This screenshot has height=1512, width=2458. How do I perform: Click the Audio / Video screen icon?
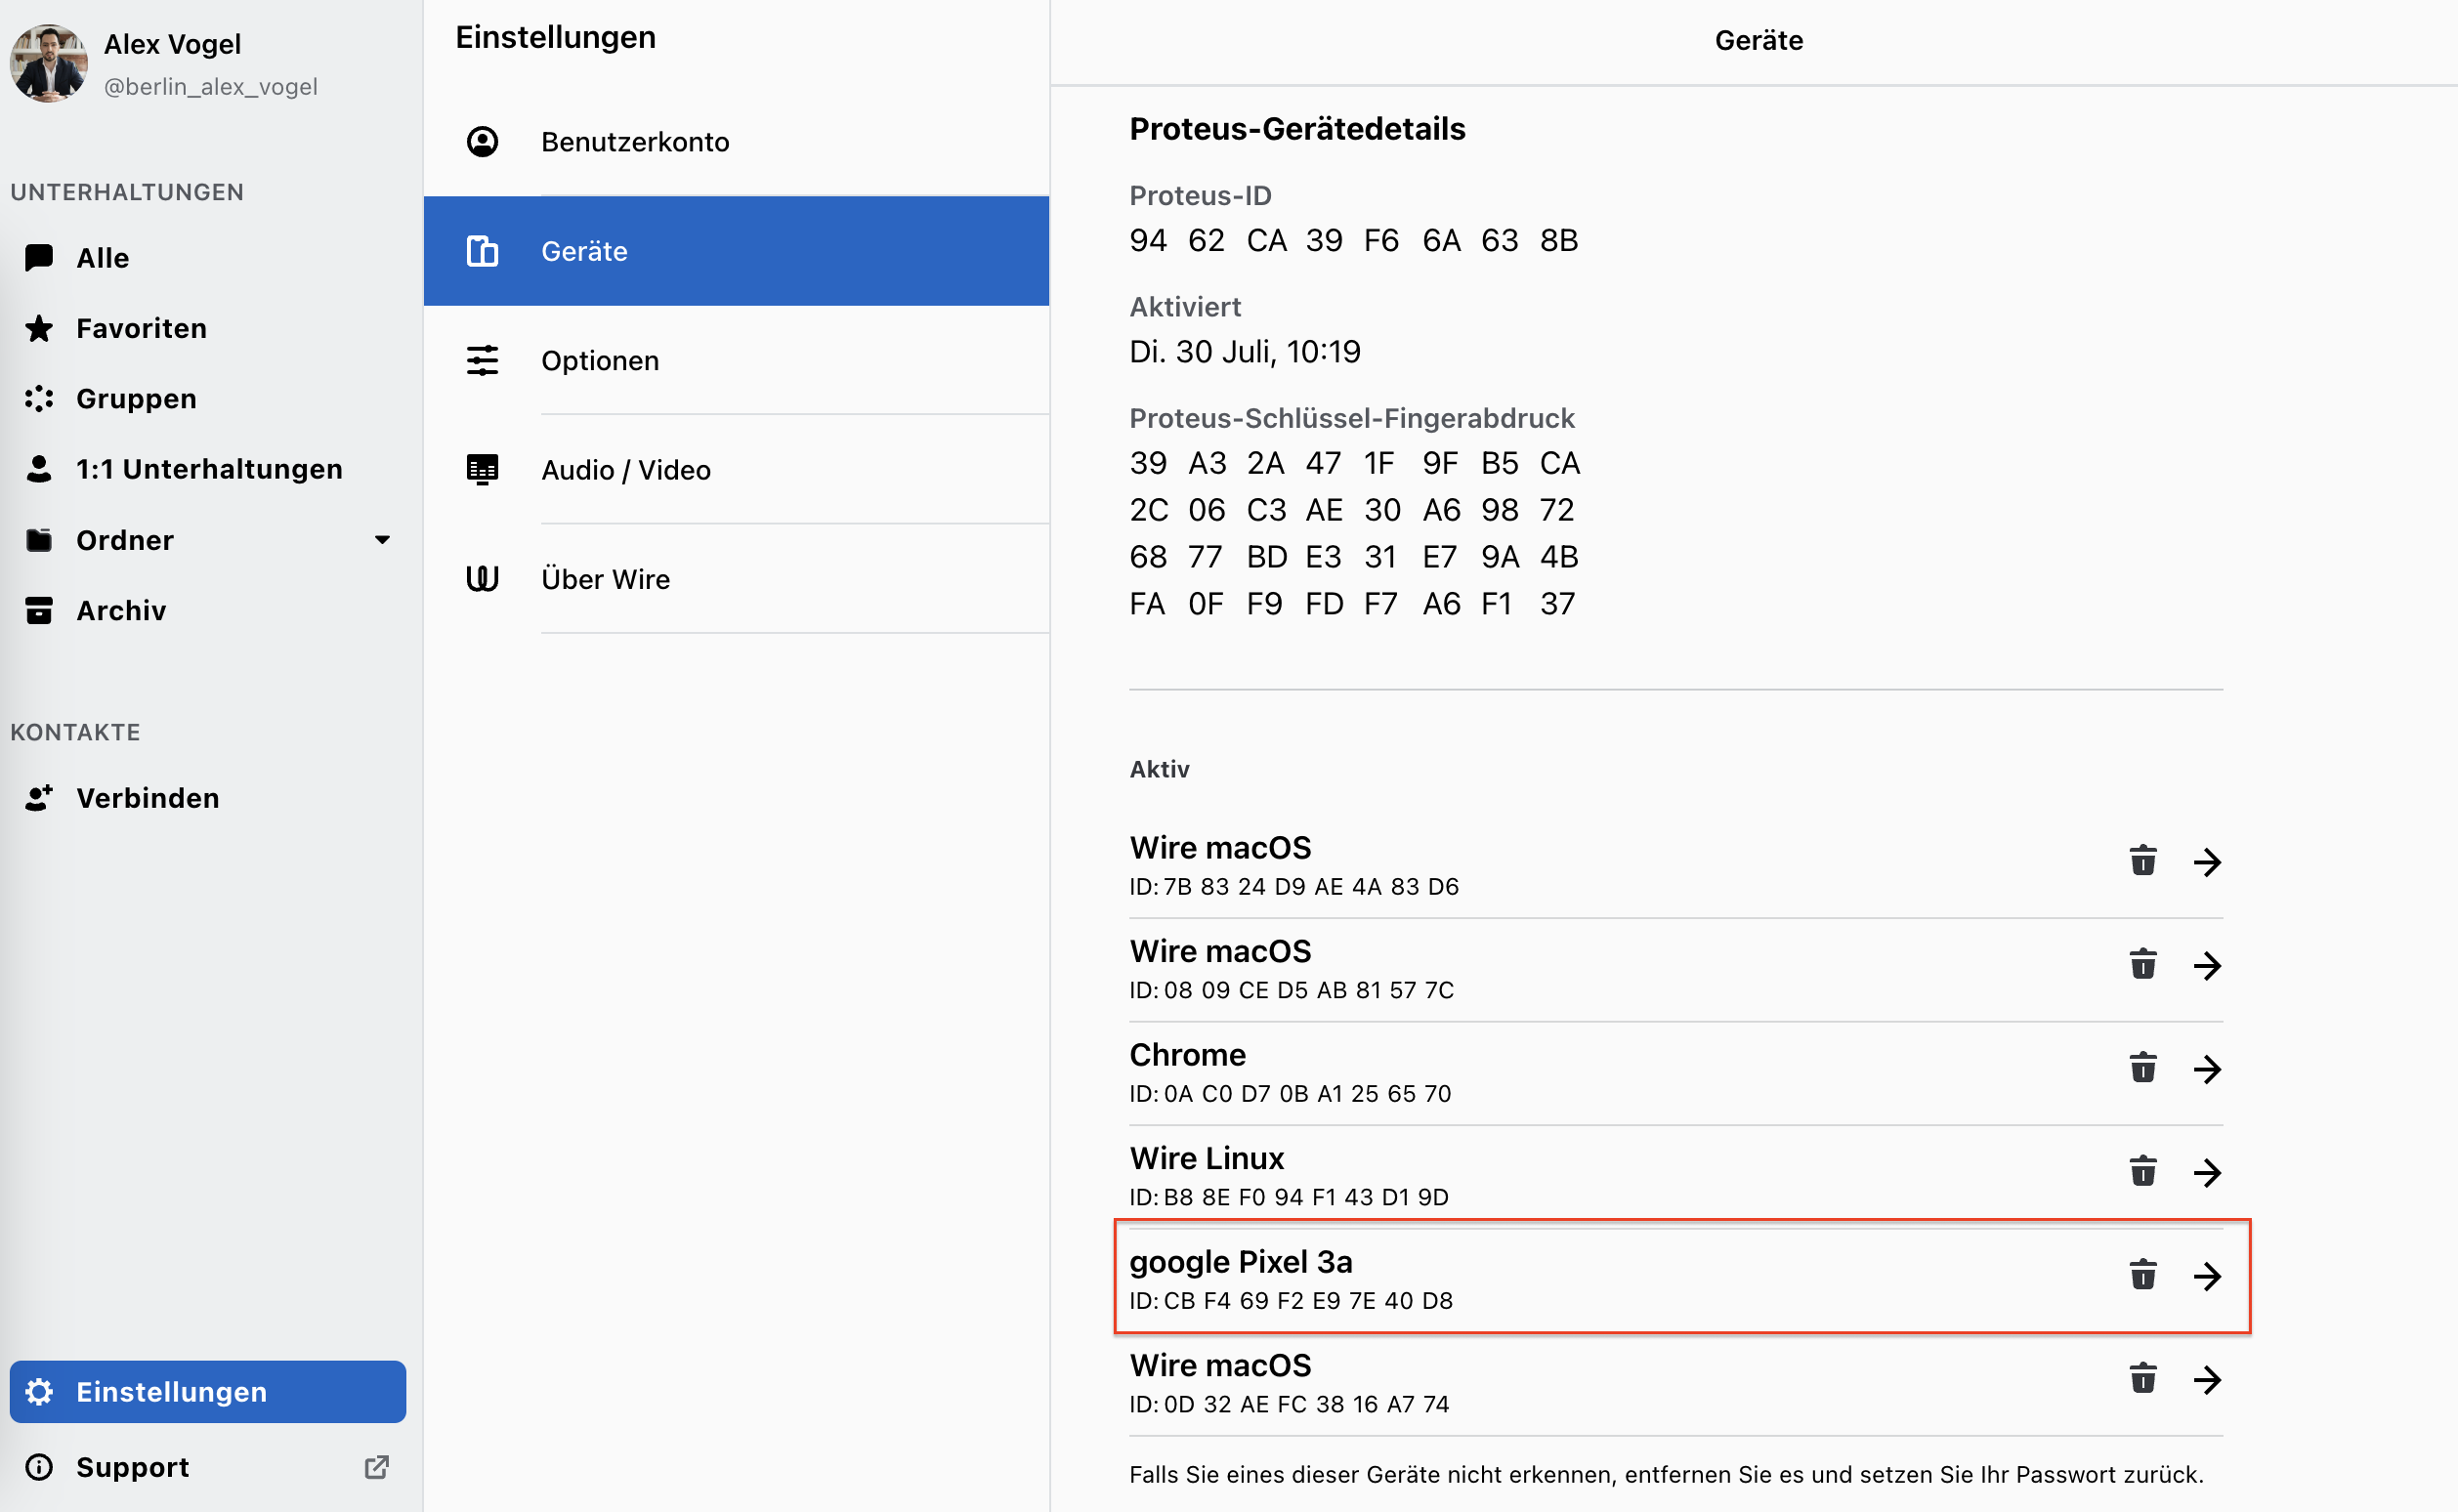[x=482, y=470]
